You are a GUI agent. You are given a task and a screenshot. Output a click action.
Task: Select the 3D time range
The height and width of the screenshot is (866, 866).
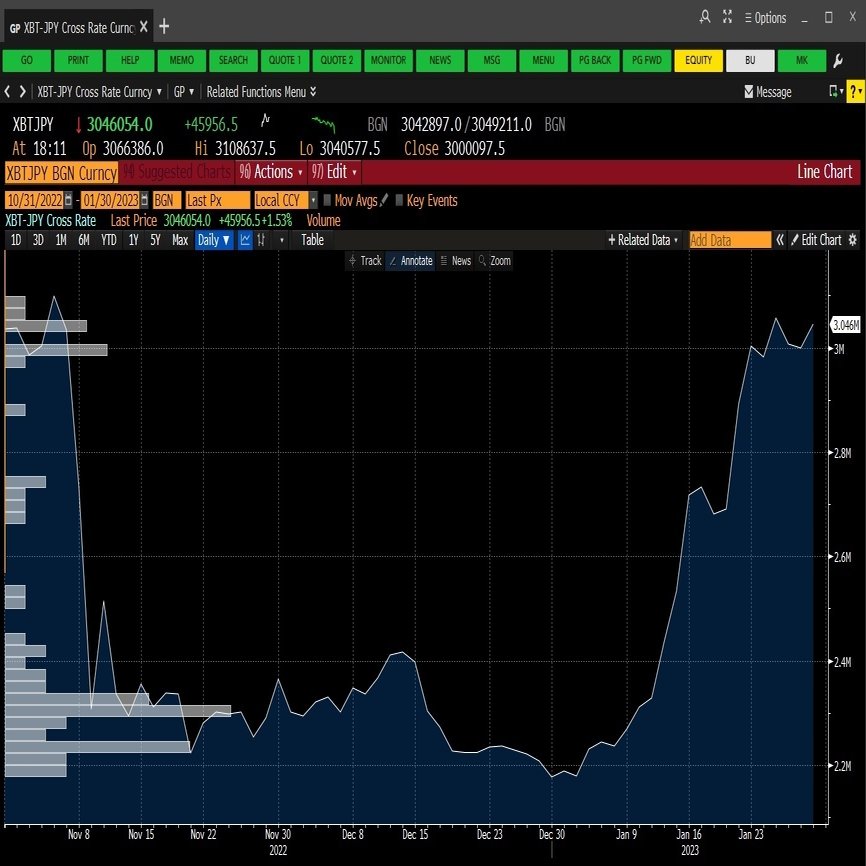[38, 240]
